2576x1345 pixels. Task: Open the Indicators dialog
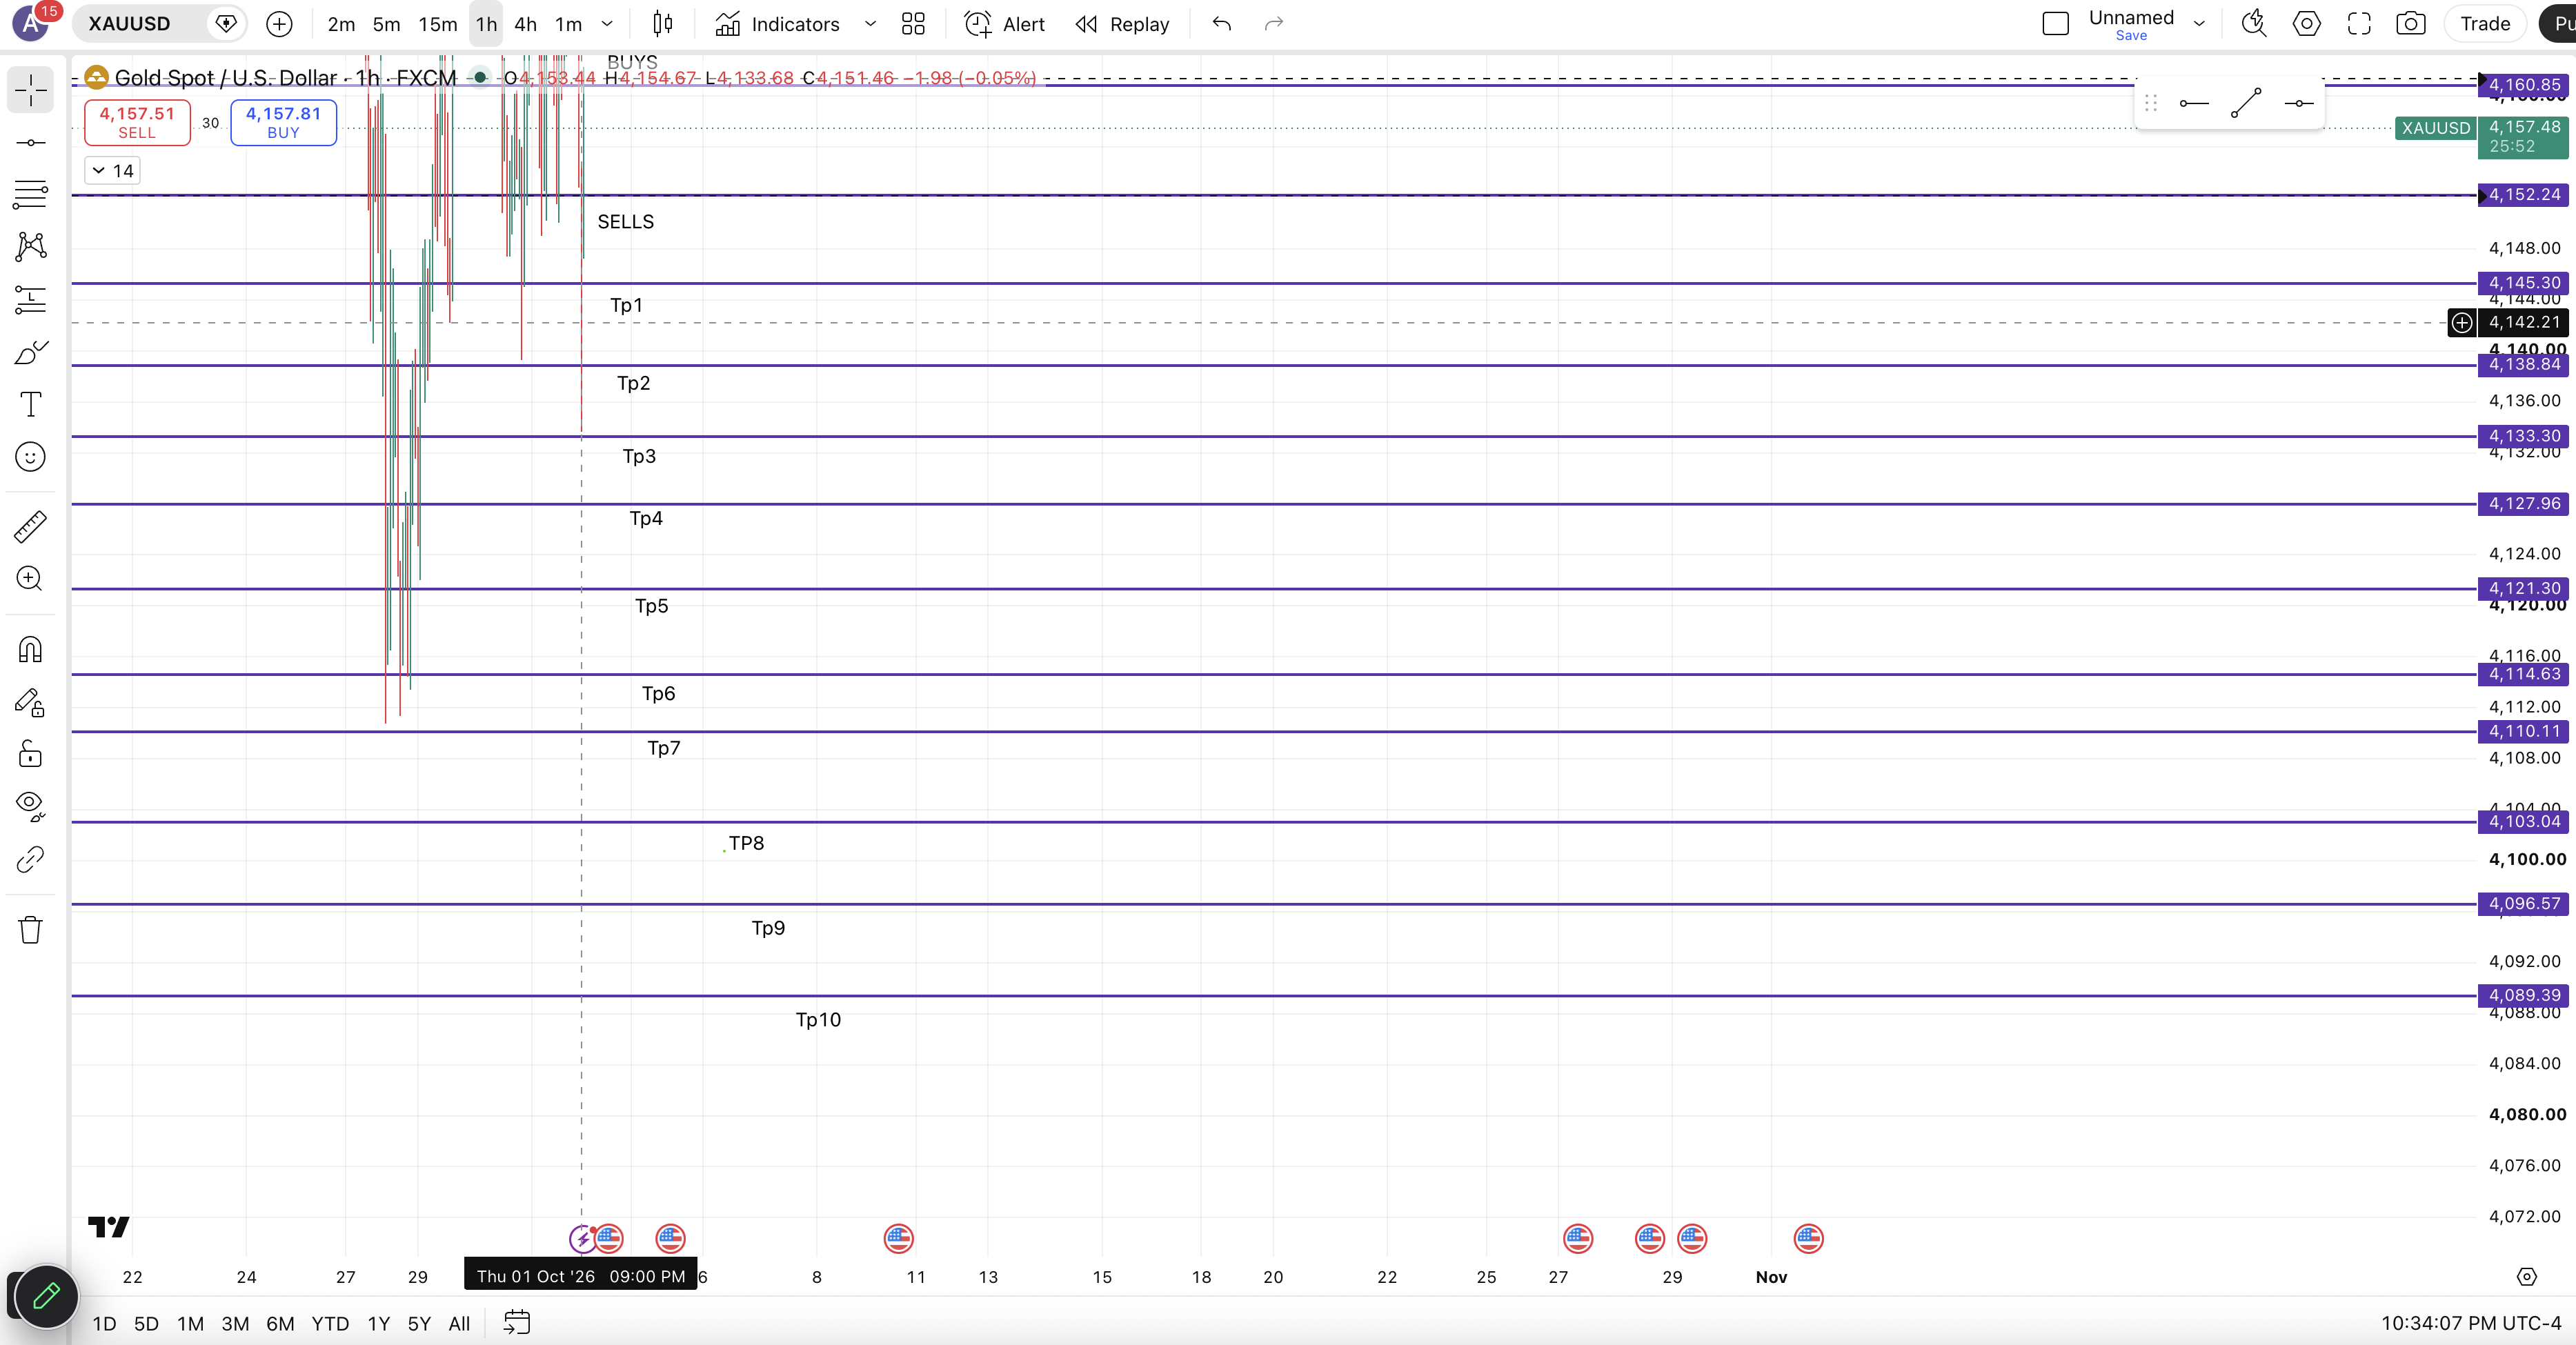(777, 24)
